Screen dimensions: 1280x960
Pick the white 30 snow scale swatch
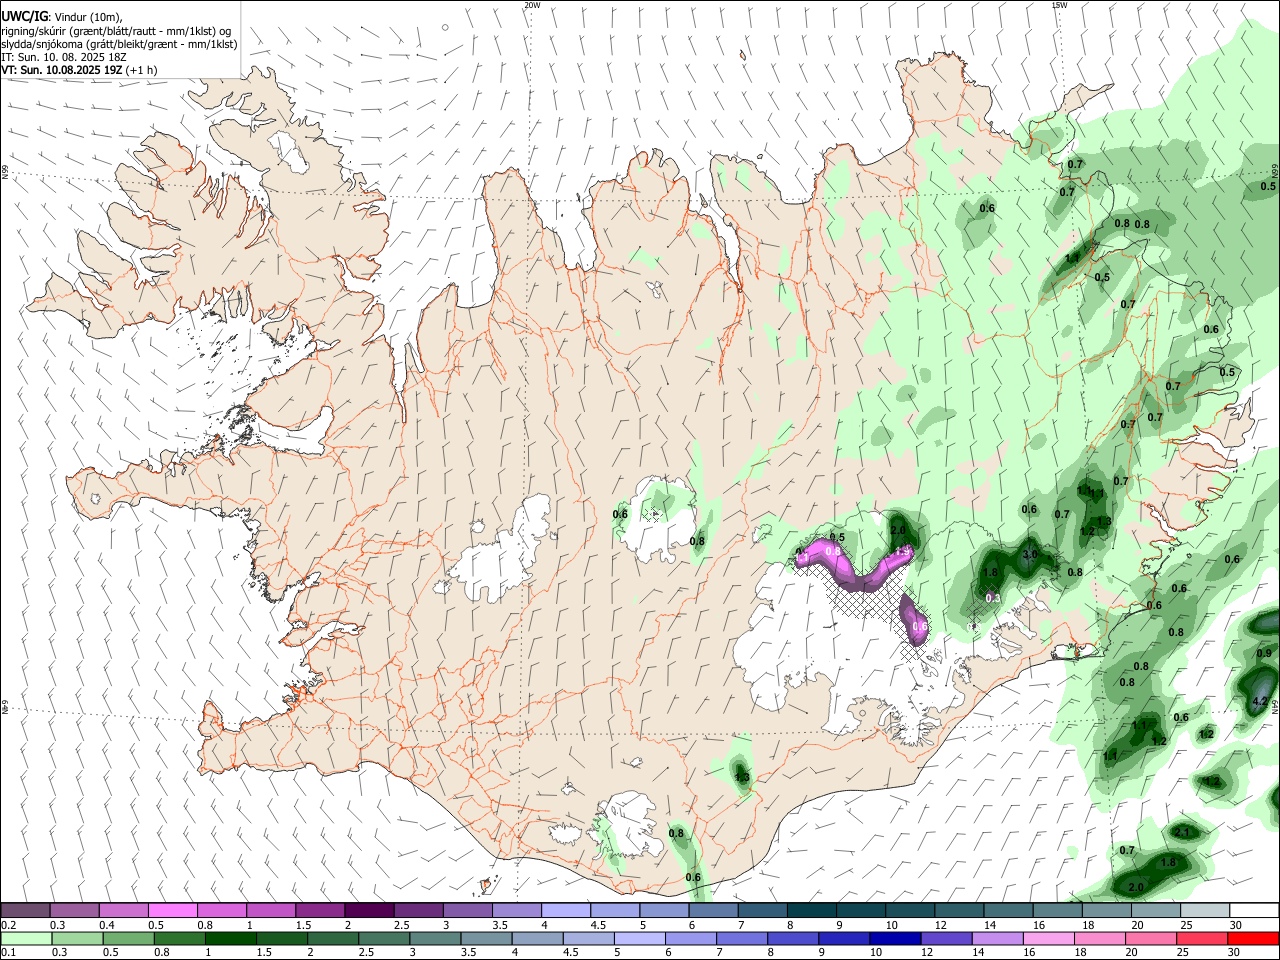[x=1254, y=910]
